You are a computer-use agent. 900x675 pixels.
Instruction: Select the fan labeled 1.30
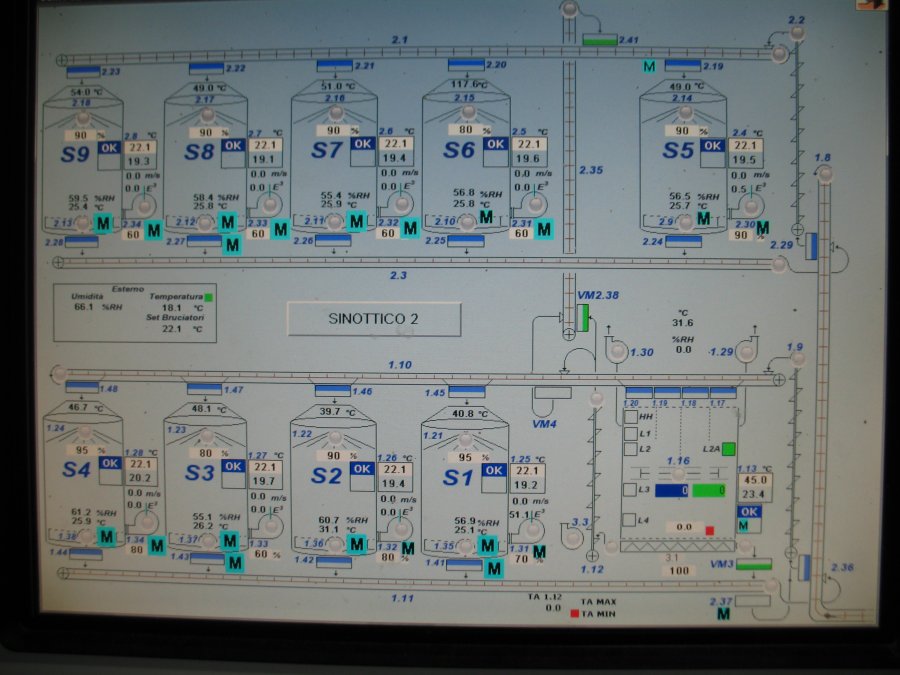coord(617,350)
